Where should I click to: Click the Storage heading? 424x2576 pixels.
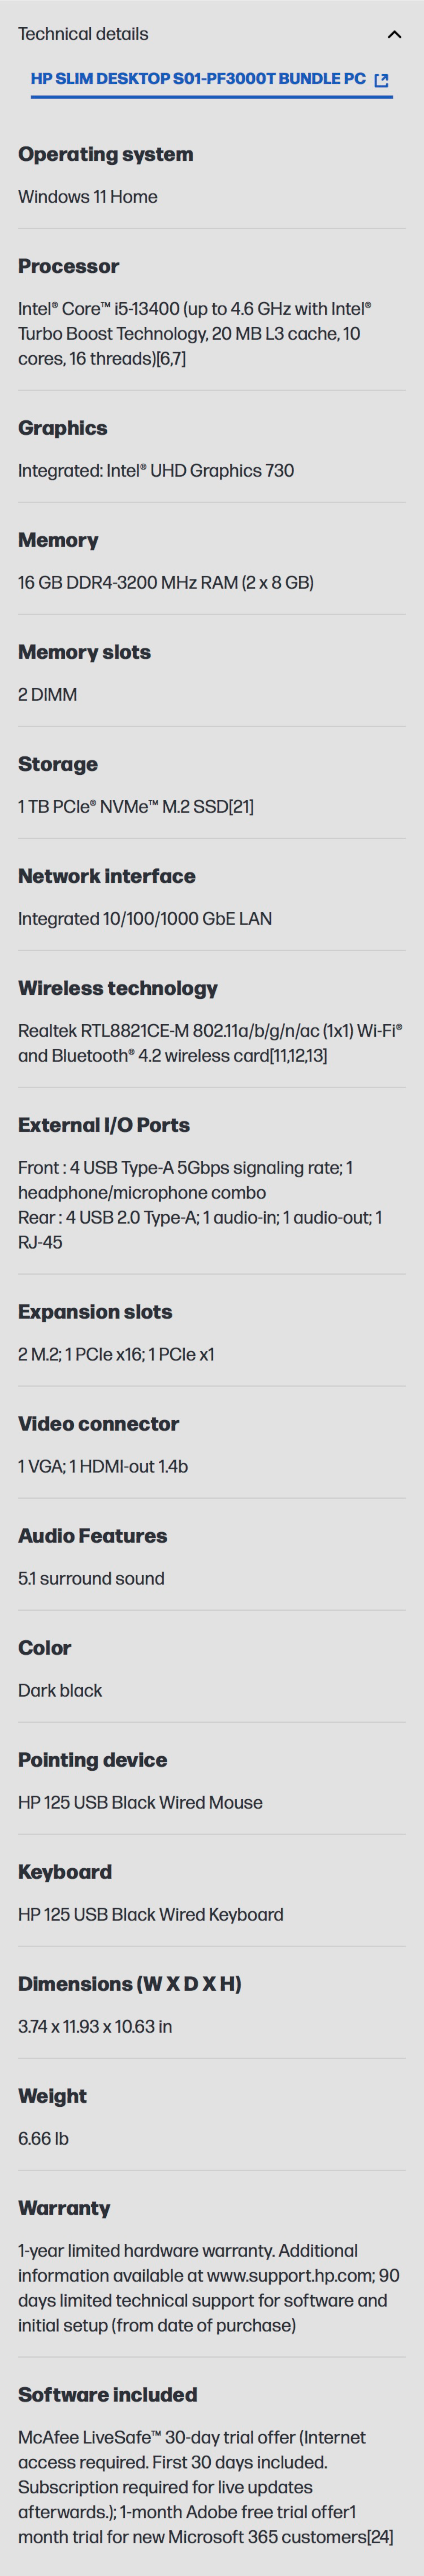[x=58, y=764]
